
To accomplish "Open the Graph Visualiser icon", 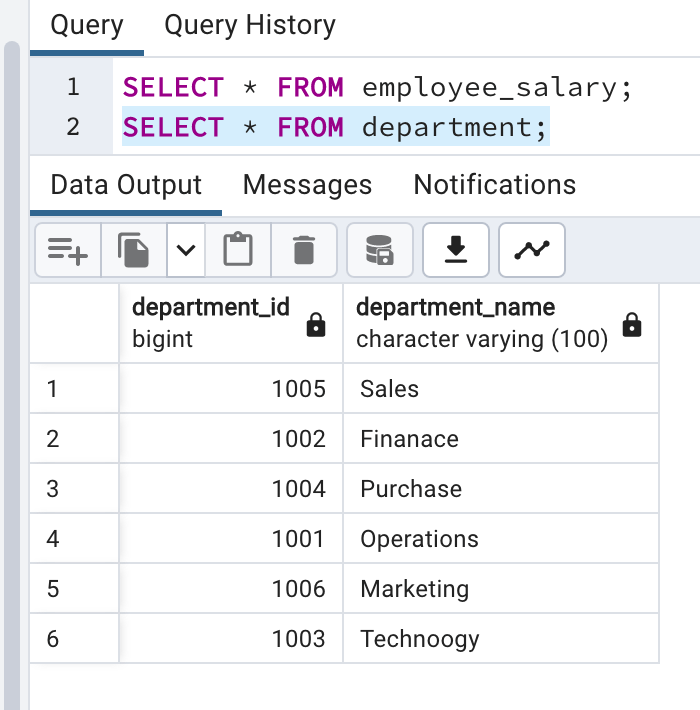I will tap(532, 250).
